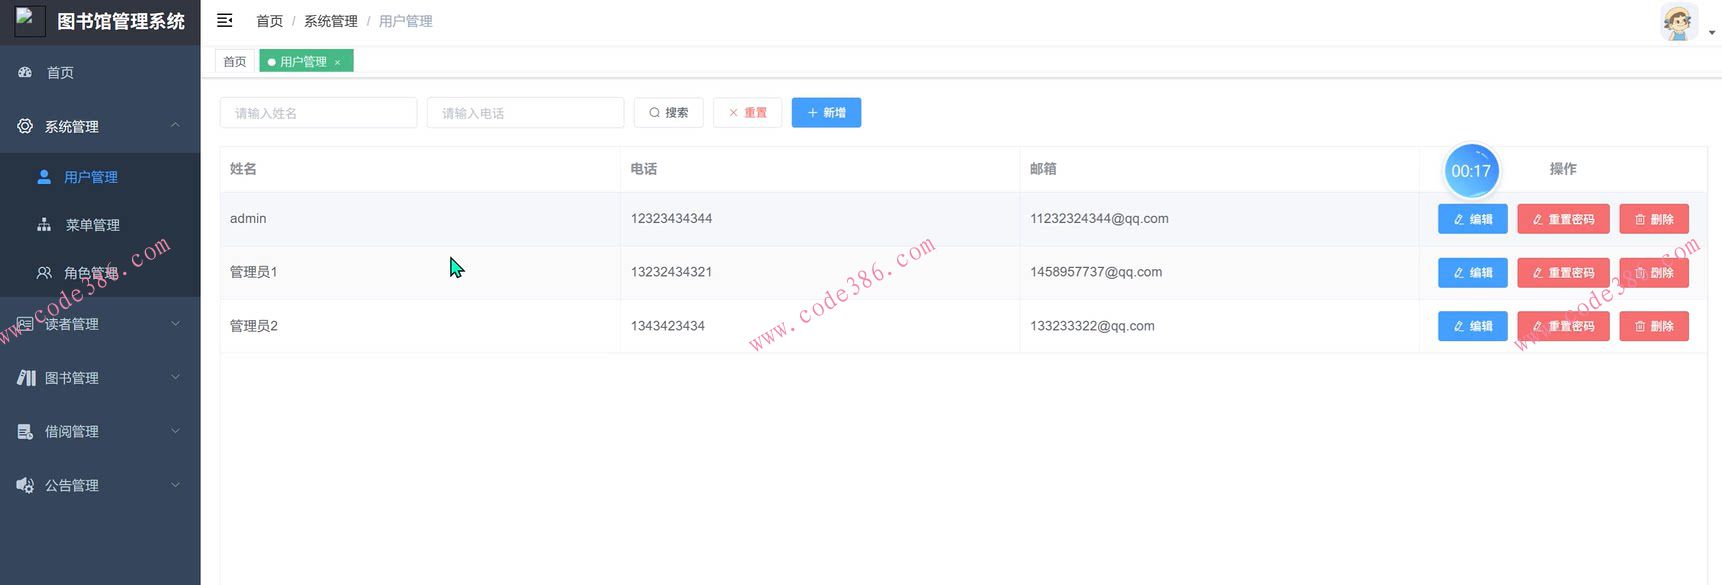Viewport: 1722px width, 585px height.
Task: Click the megaphone icon for 公告管理
Action: tap(25, 485)
